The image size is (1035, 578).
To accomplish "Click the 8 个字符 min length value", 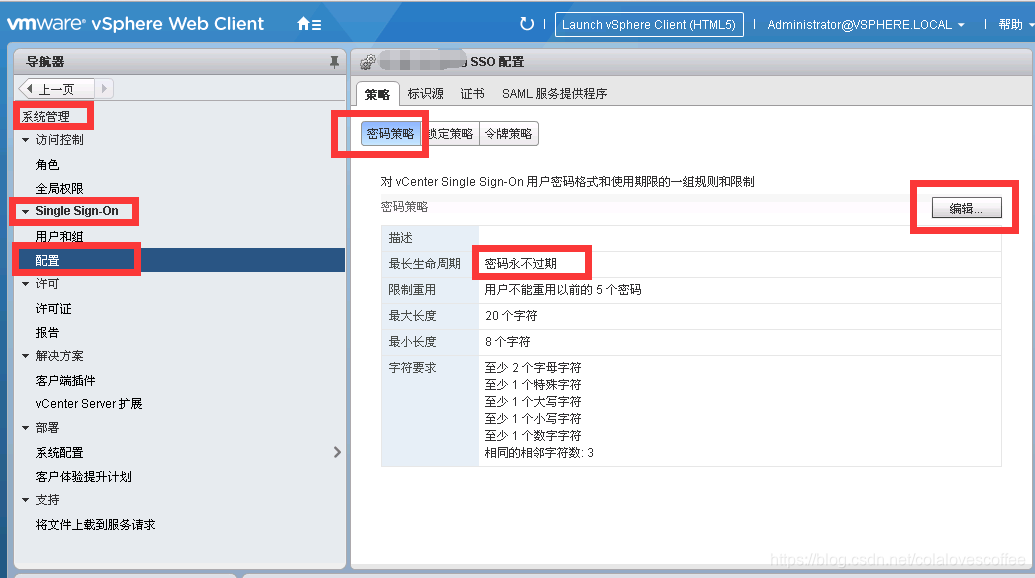I will [x=508, y=342].
